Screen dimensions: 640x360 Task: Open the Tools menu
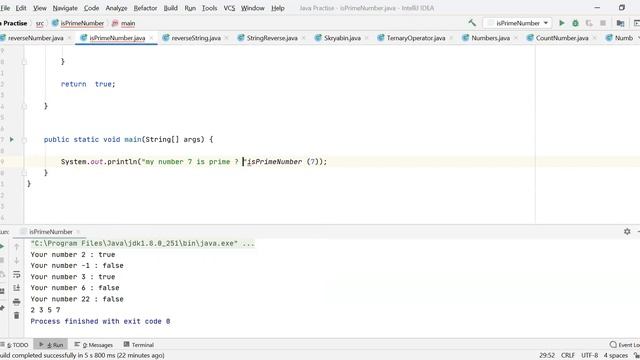click(x=209, y=8)
